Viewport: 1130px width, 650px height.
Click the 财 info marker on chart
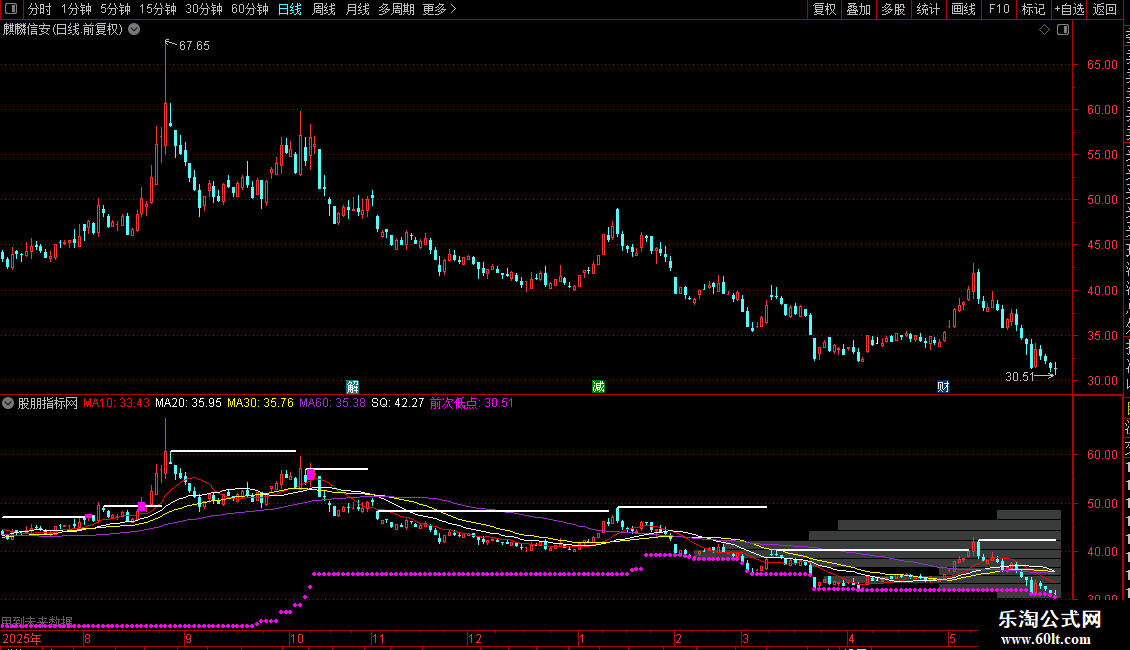click(943, 387)
